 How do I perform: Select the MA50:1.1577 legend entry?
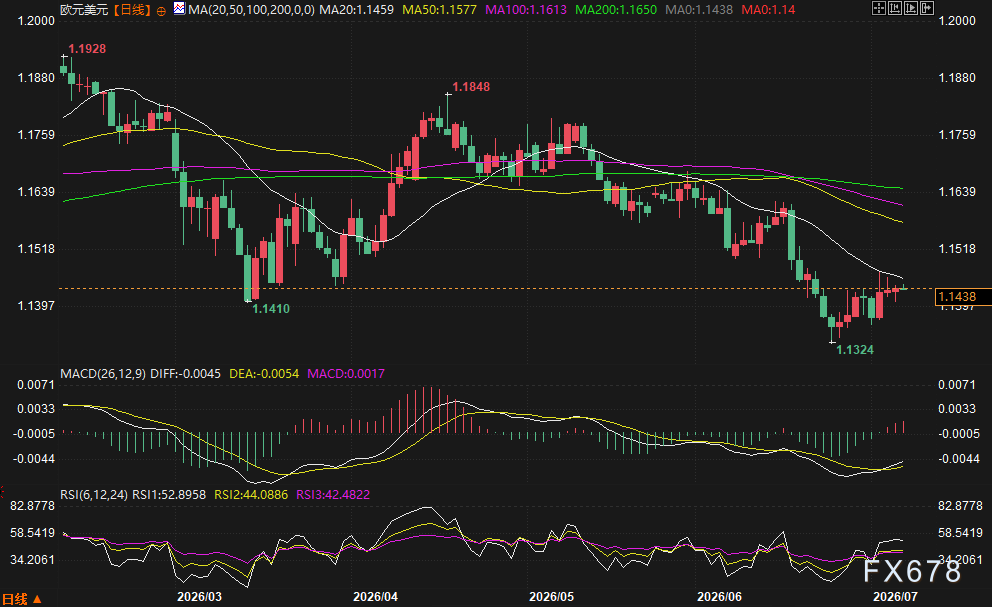[x=439, y=10]
